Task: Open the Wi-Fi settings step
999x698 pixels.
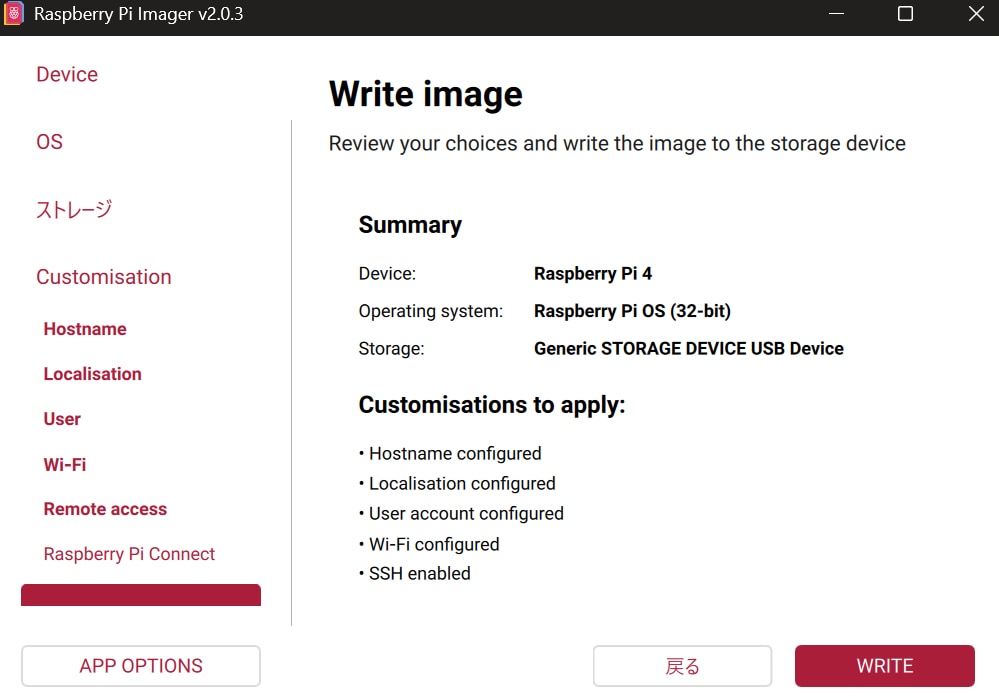Action: coord(65,464)
